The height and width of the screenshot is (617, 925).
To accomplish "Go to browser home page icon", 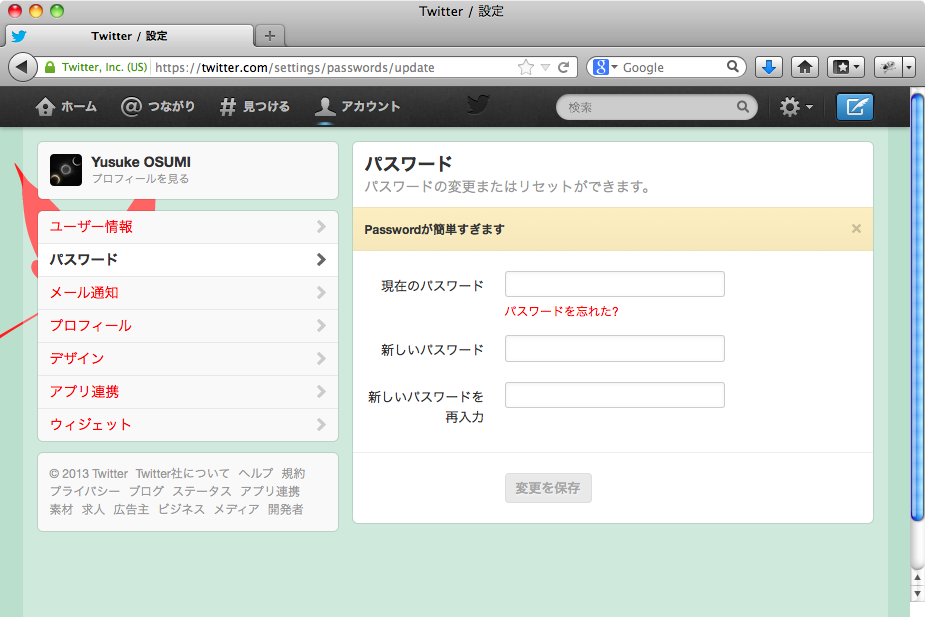I will [x=805, y=67].
